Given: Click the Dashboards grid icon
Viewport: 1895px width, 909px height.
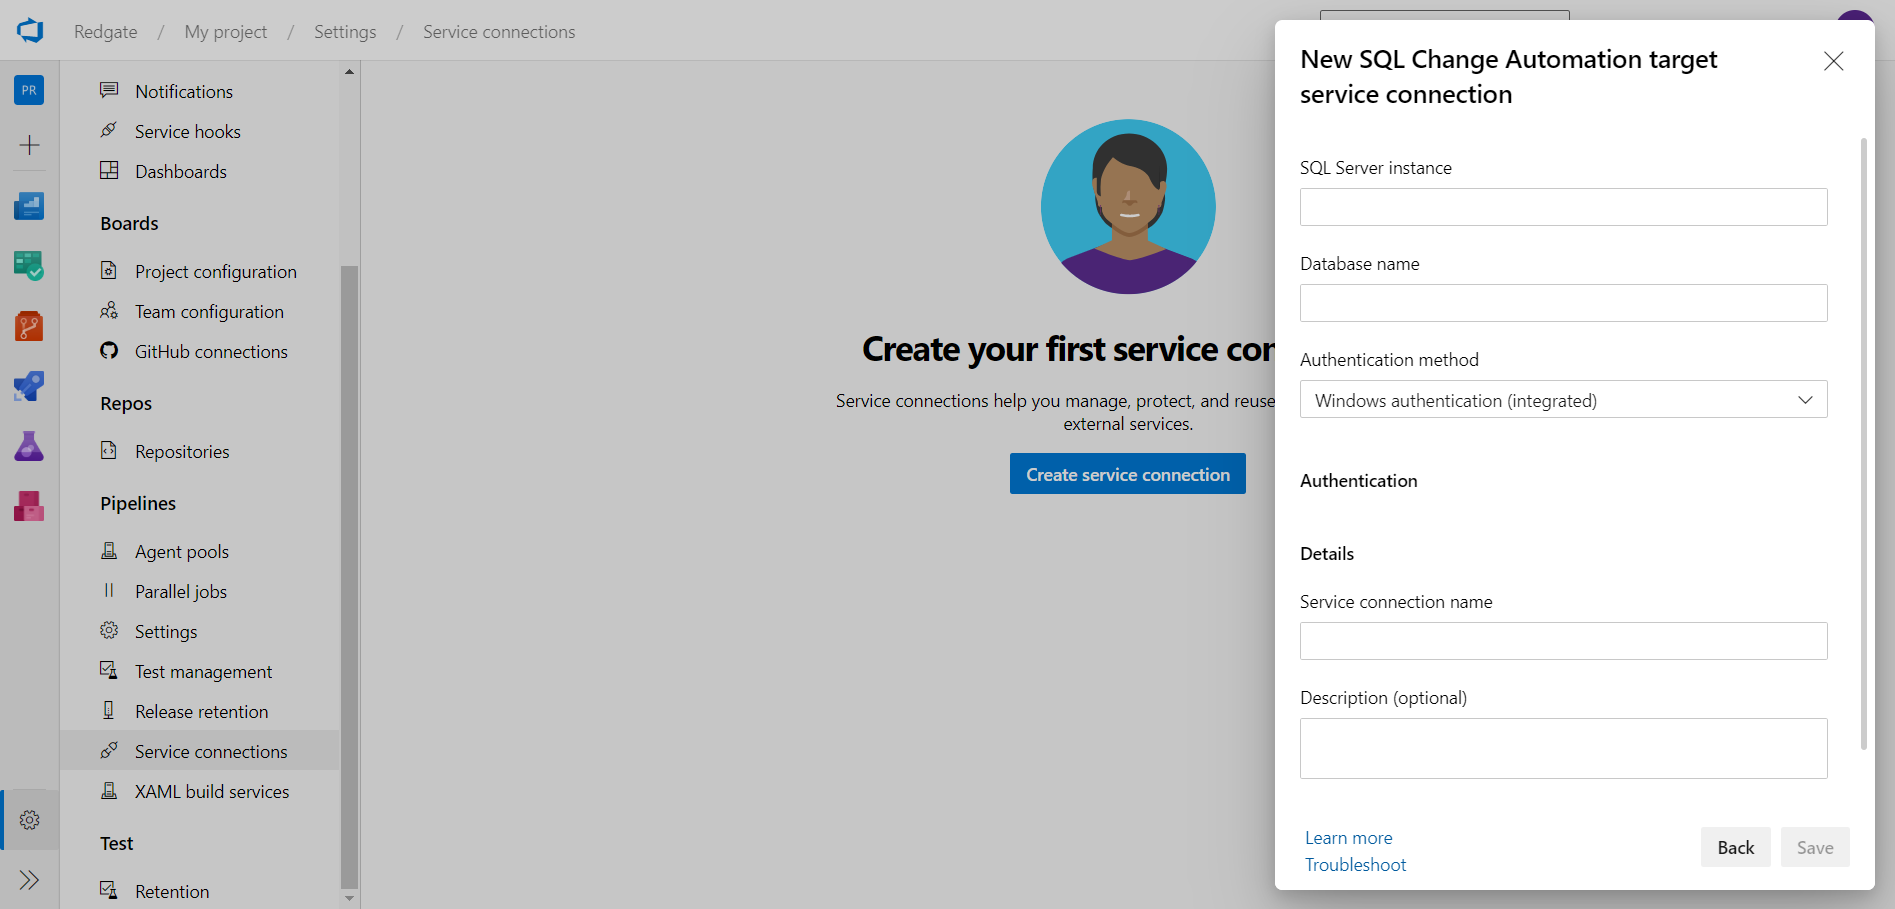Looking at the screenshot, I should pos(109,171).
